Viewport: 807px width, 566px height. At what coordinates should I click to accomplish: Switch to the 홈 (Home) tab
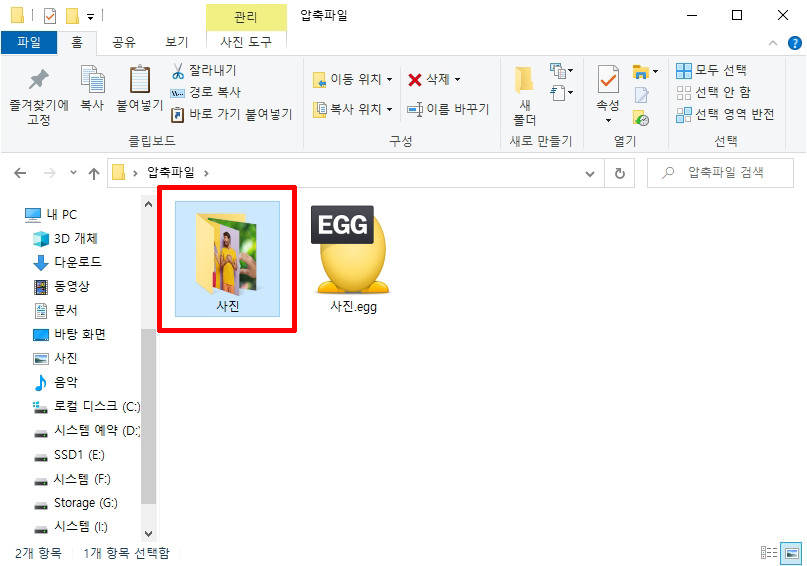(x=77, y=42)
